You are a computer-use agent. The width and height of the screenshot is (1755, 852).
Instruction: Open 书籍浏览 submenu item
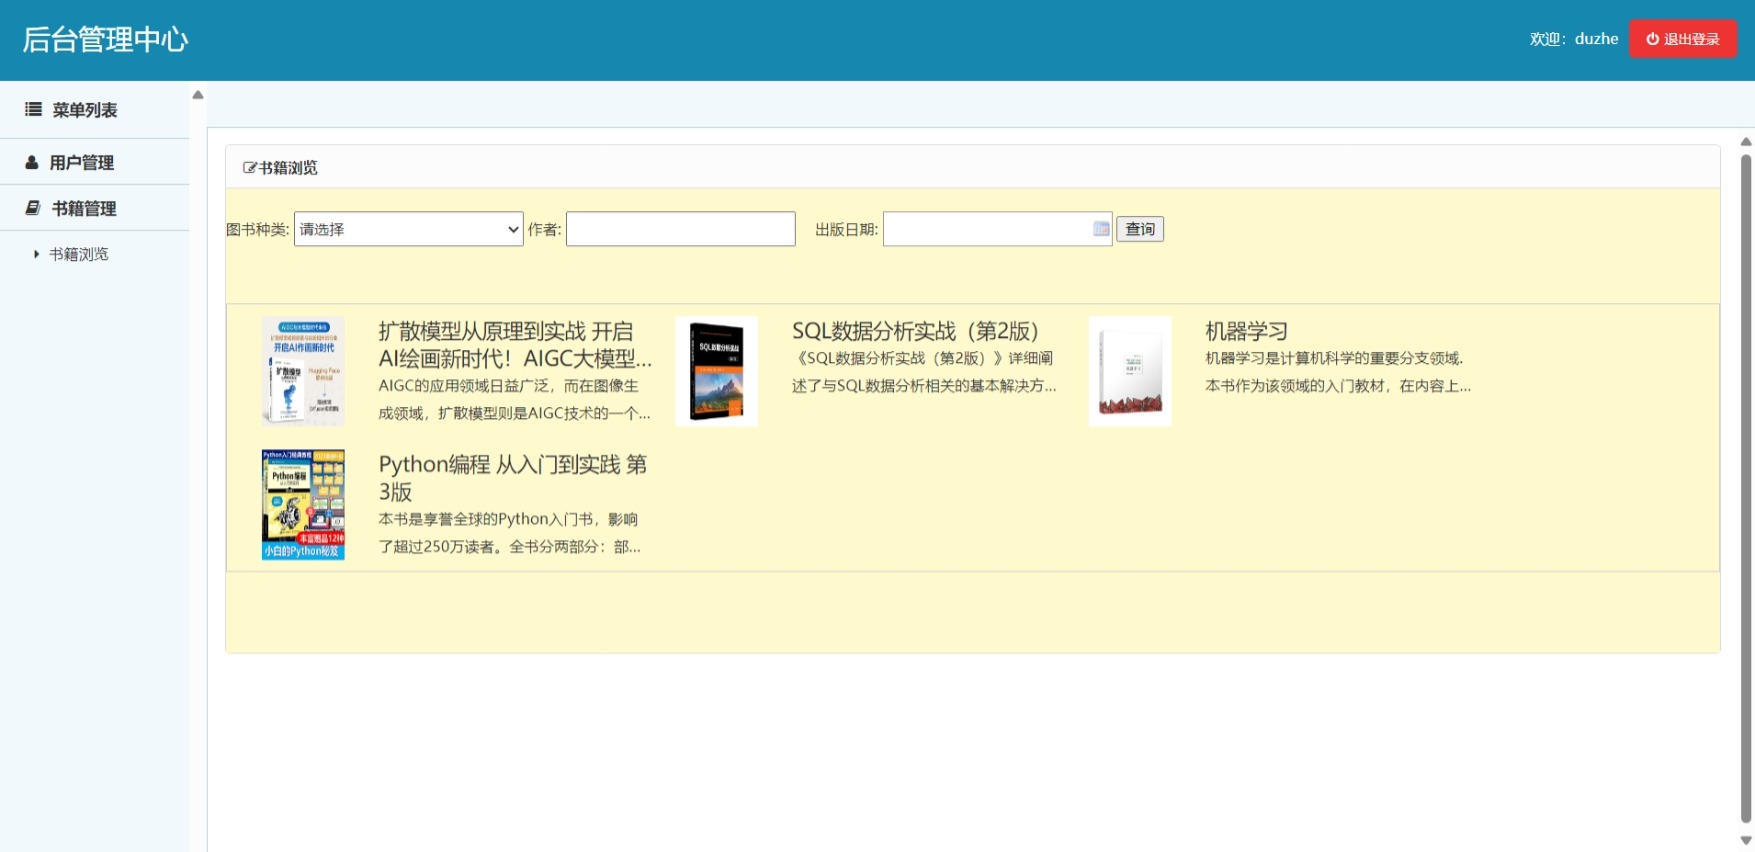[x=79, y=254]
